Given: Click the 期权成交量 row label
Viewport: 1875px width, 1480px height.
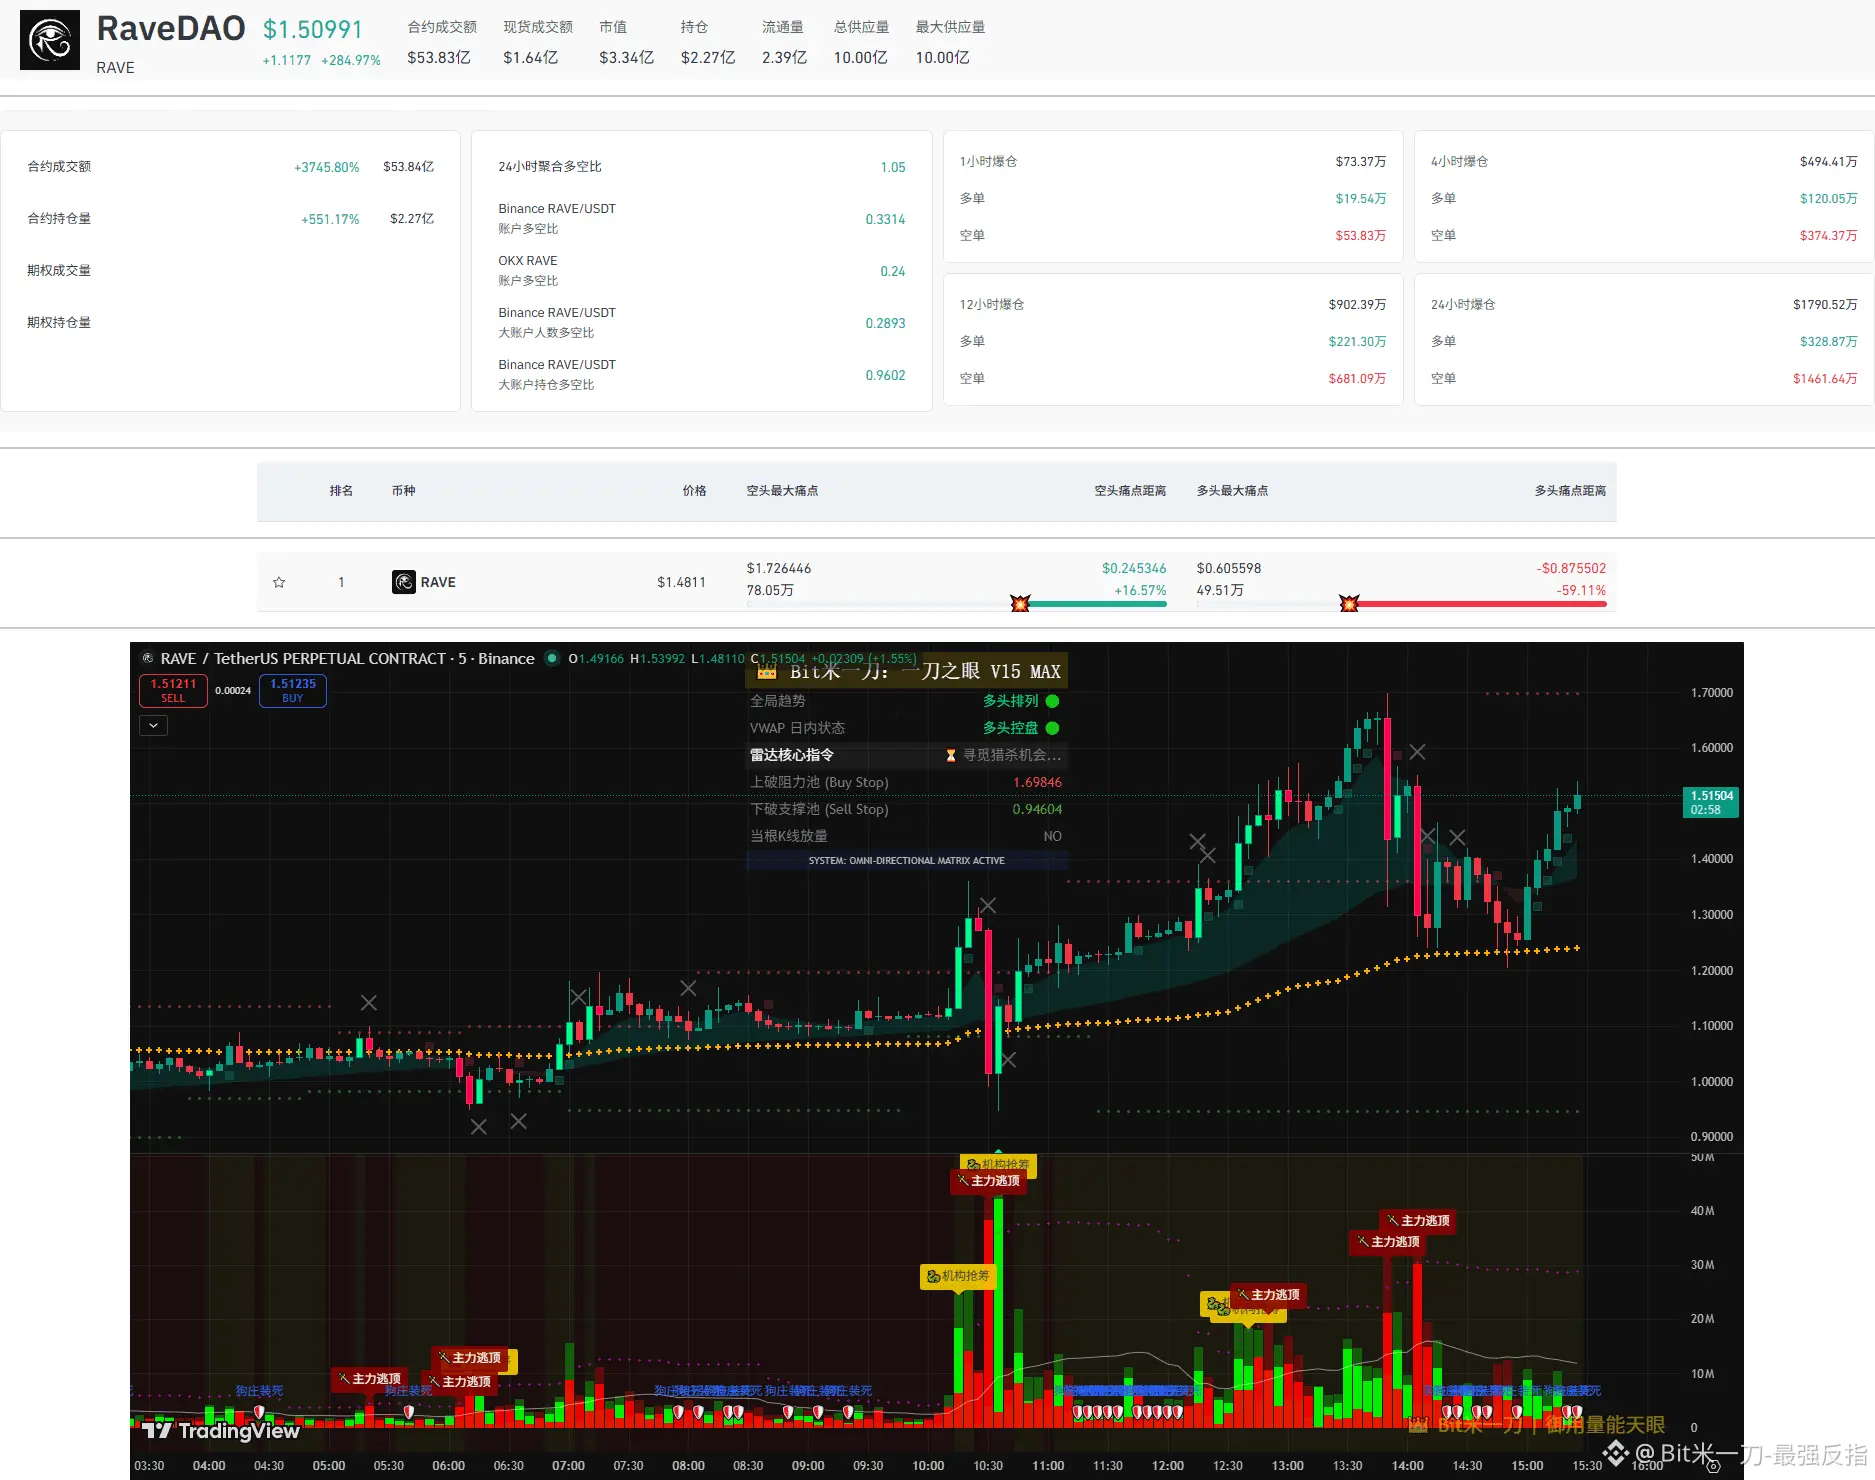Looking at the screenshot, I should (59, 271).
